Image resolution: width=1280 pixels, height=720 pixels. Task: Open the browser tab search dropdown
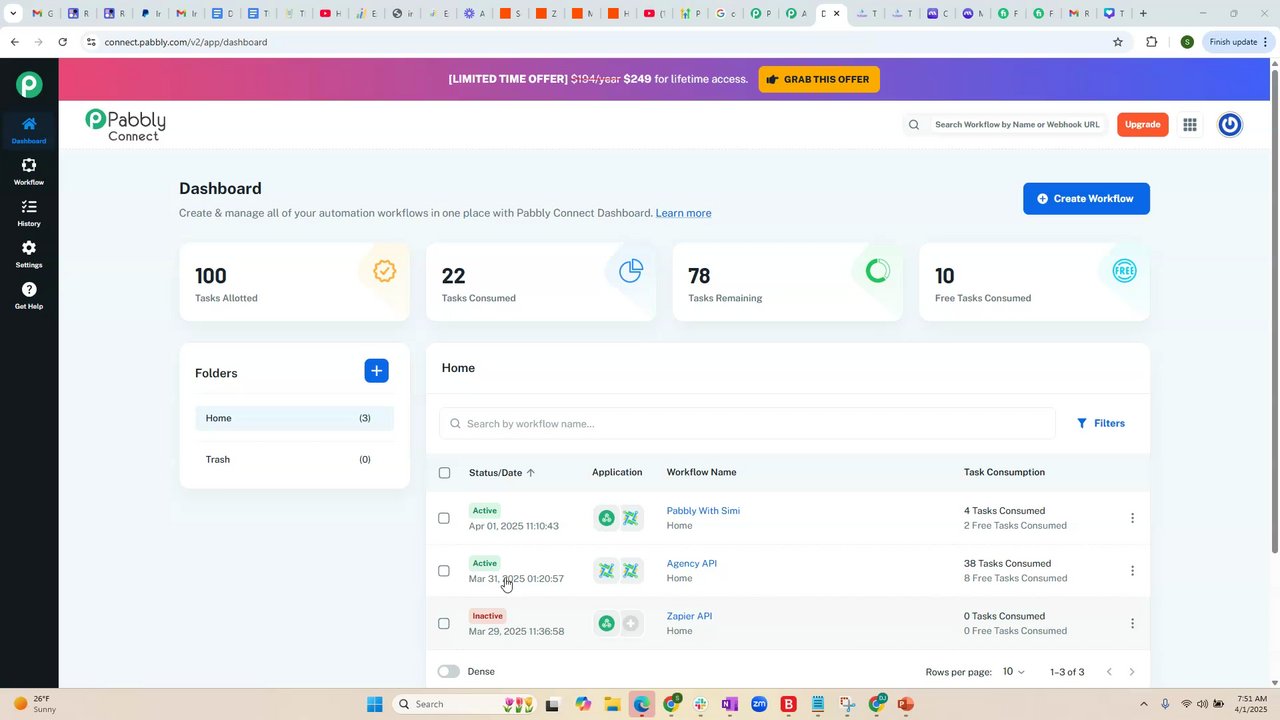point(13,14)
